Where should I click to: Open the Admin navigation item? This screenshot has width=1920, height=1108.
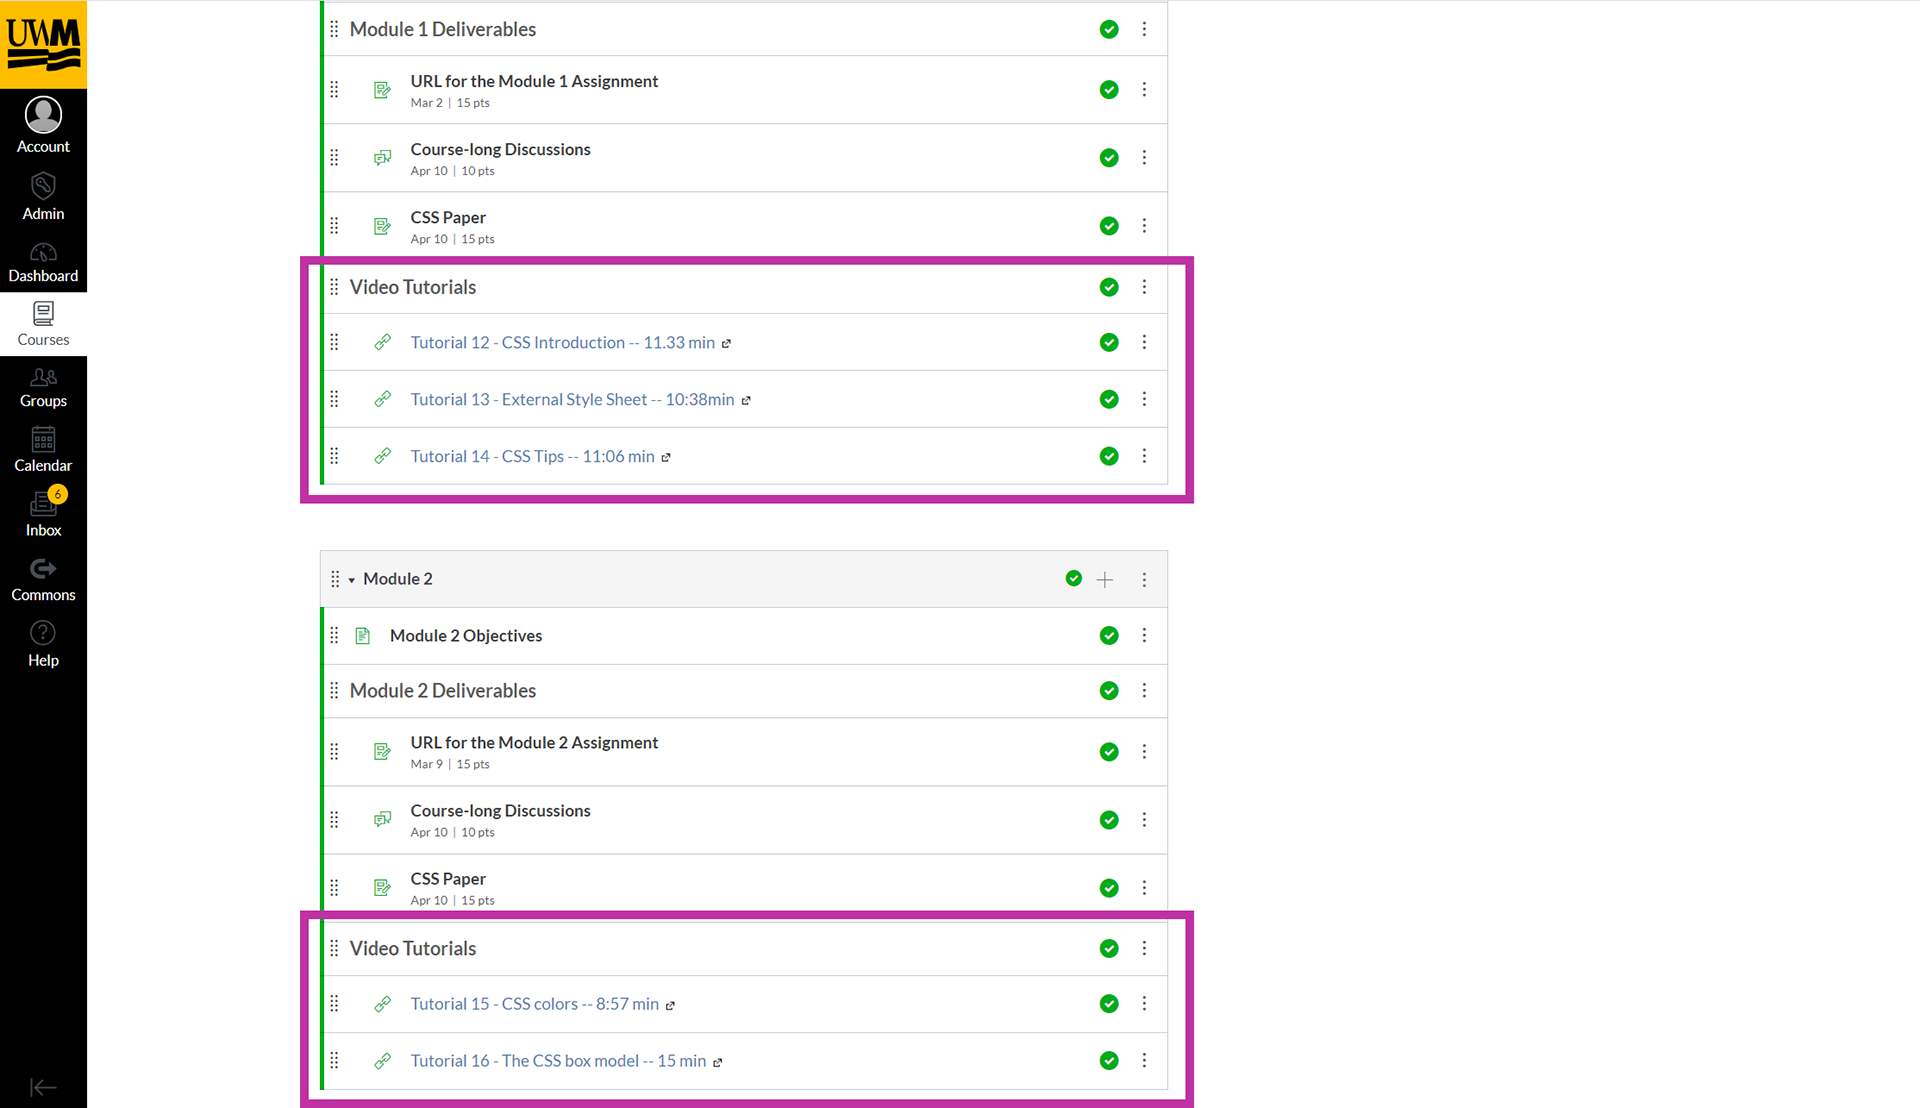tap(43, 196)
